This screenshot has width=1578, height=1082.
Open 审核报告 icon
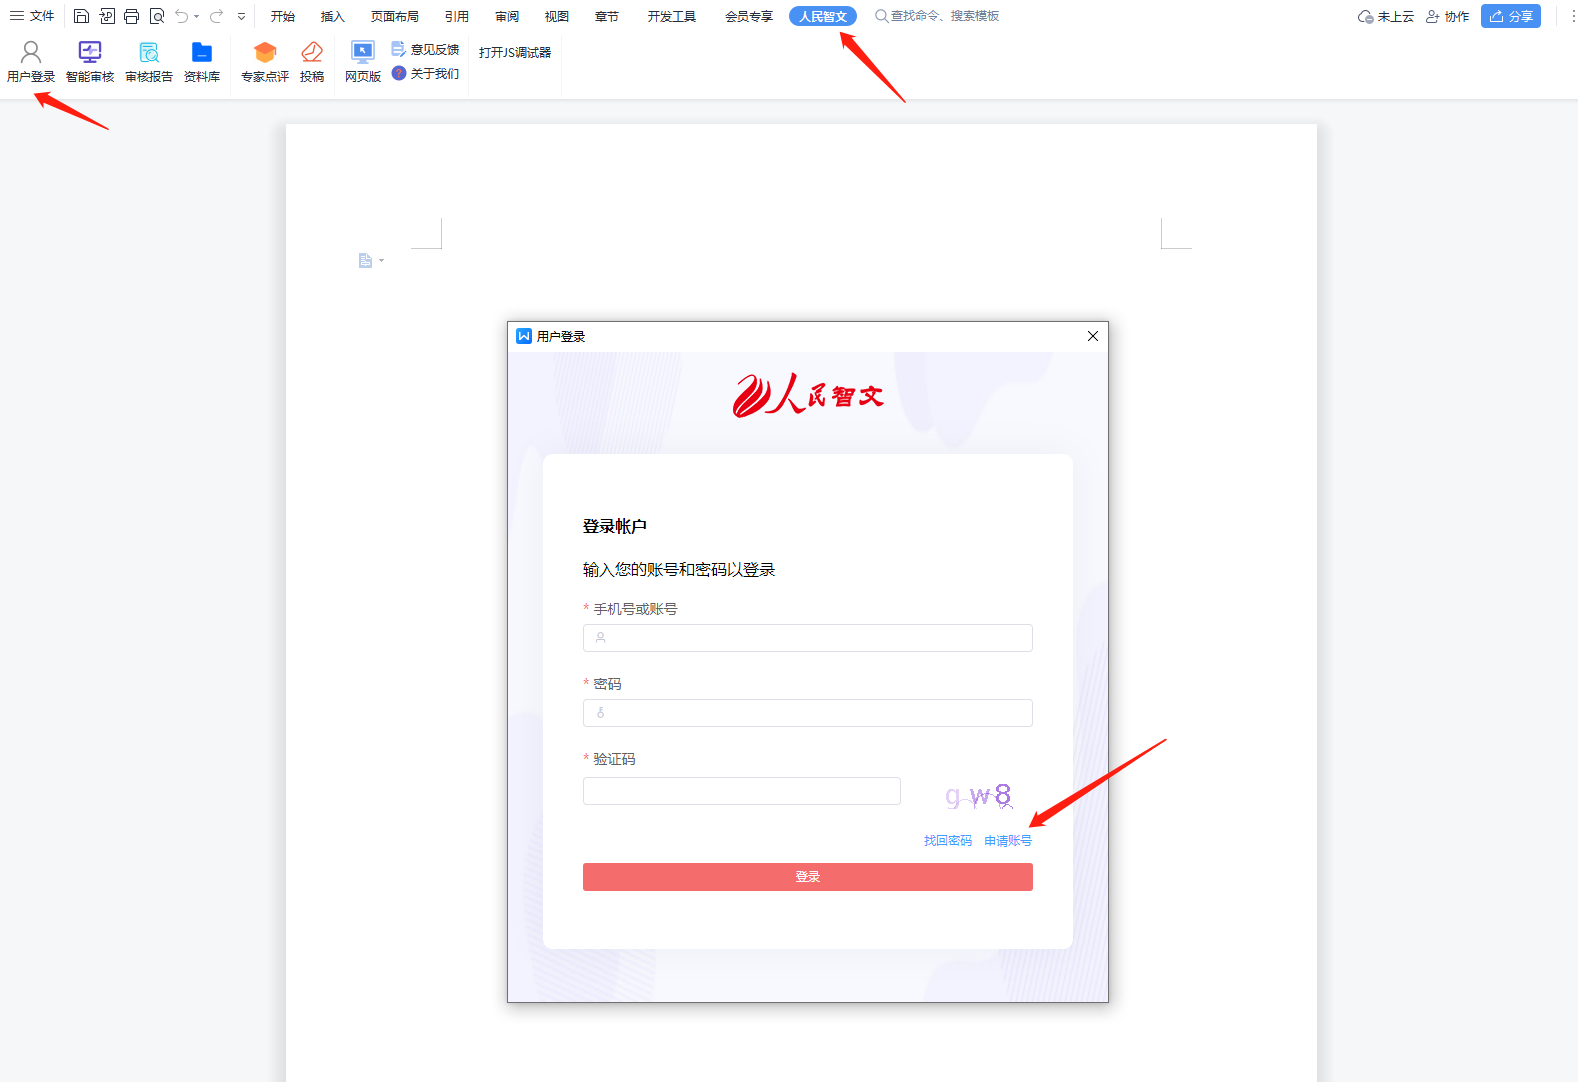point(149,62)
